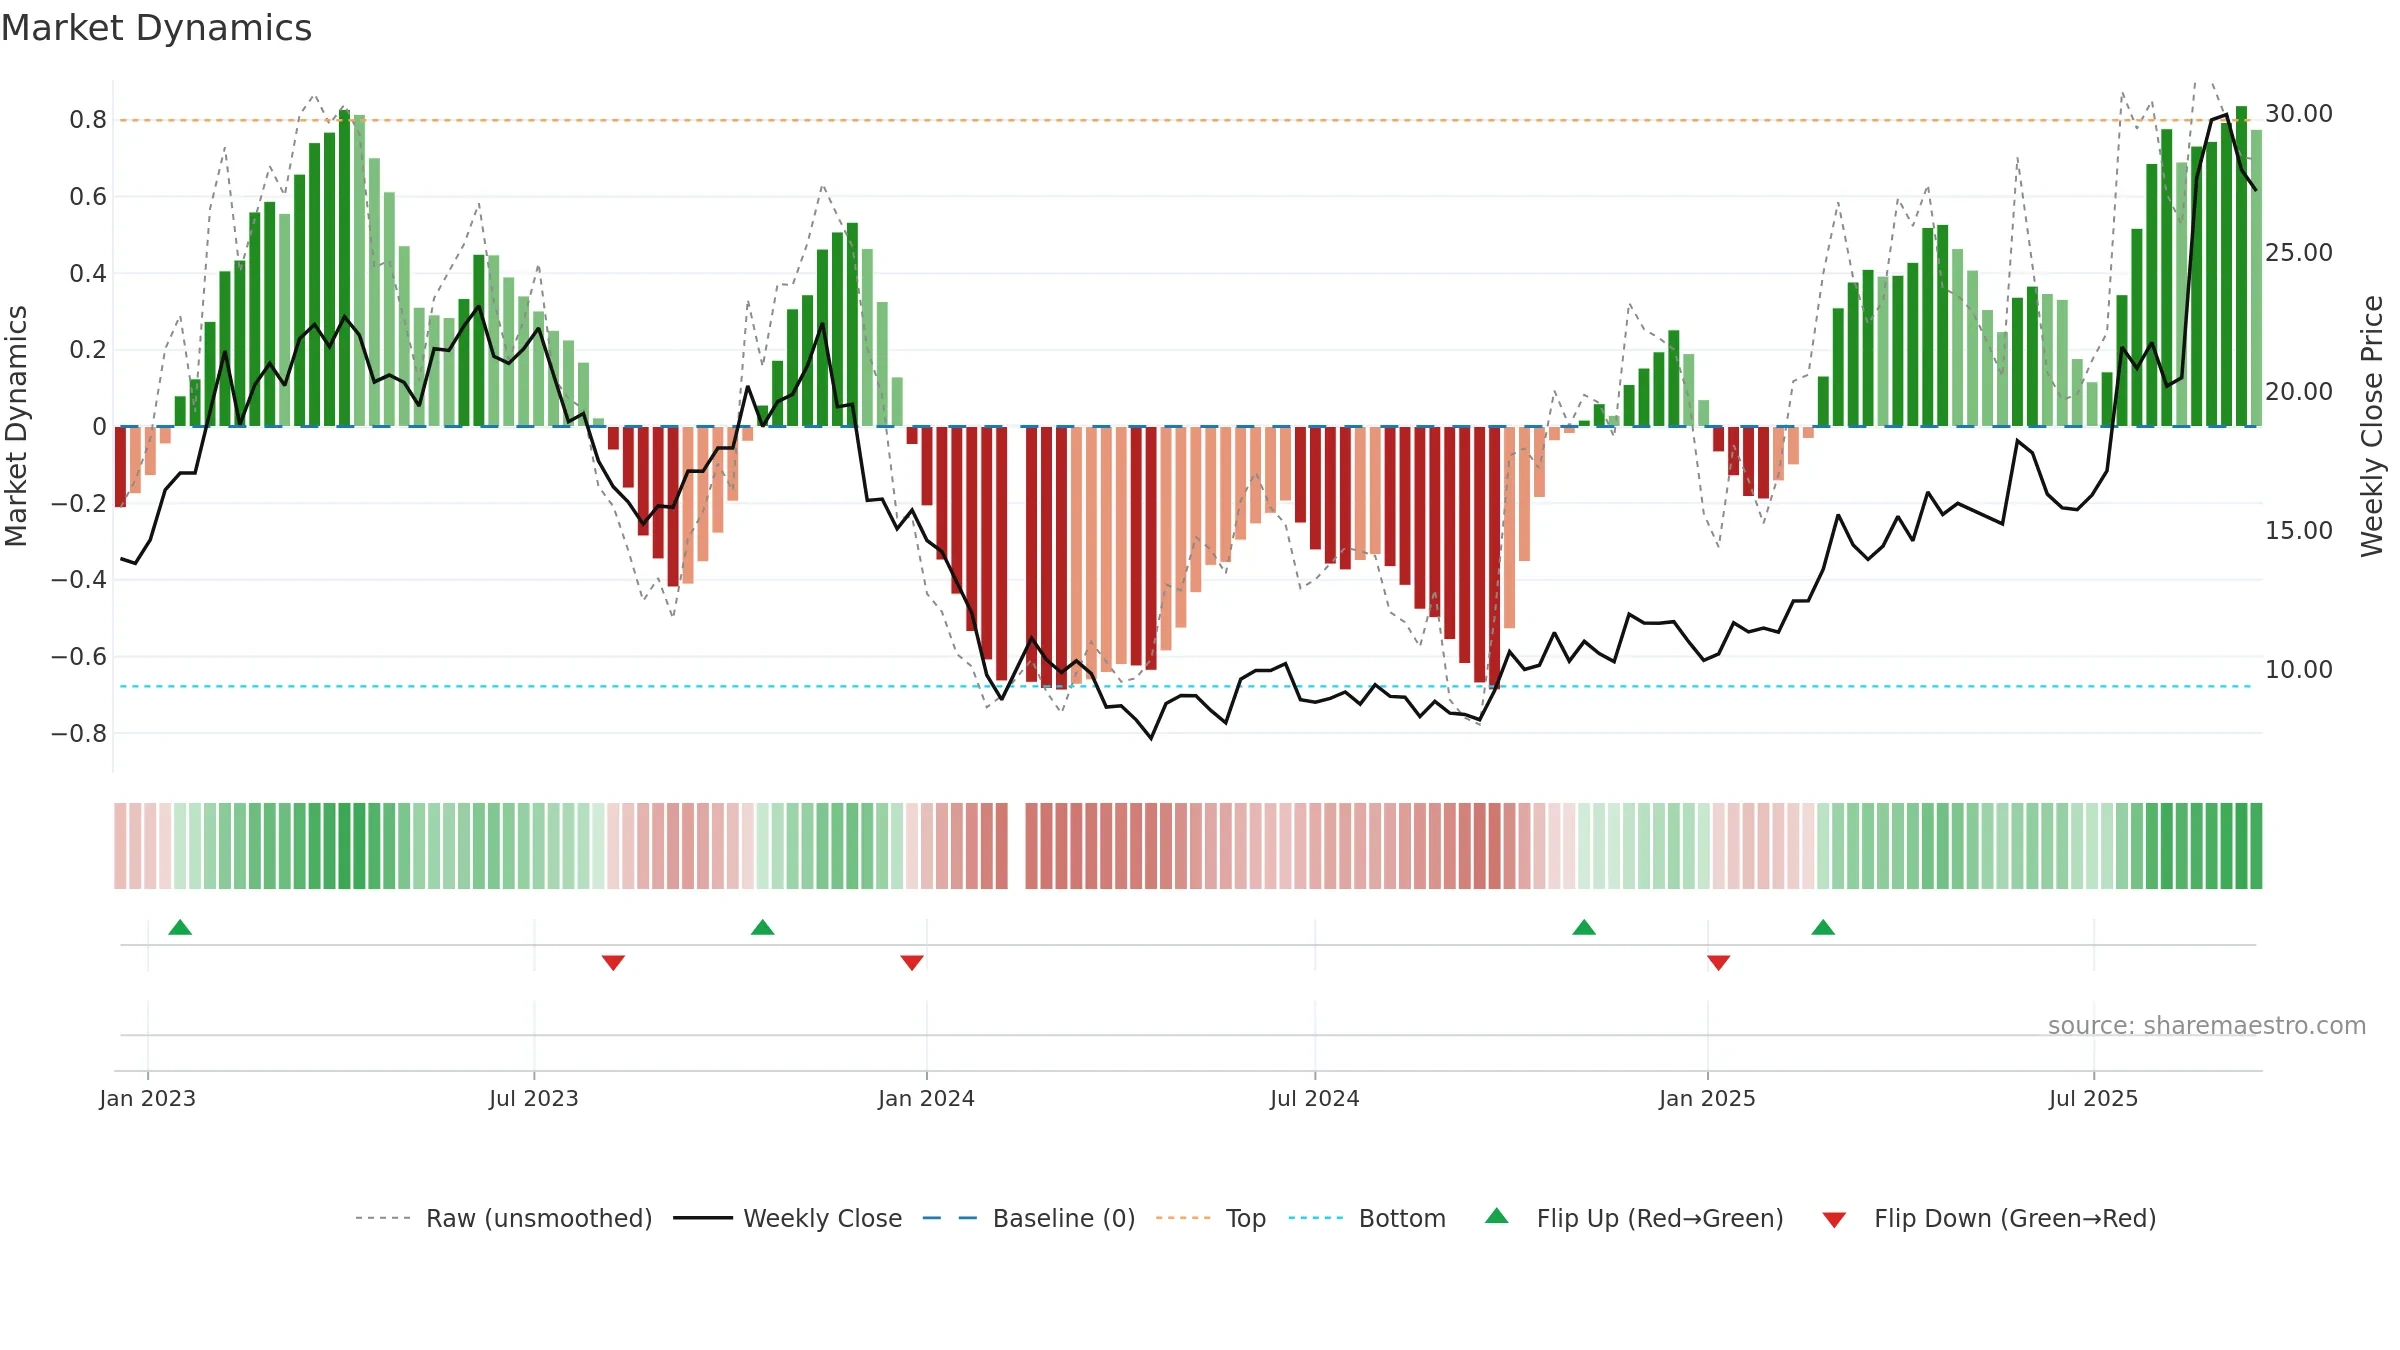Viewport: 2400px width, 1350px height.
Task: Toggle the Weekly Close legend item
Action: (787, 1218)
